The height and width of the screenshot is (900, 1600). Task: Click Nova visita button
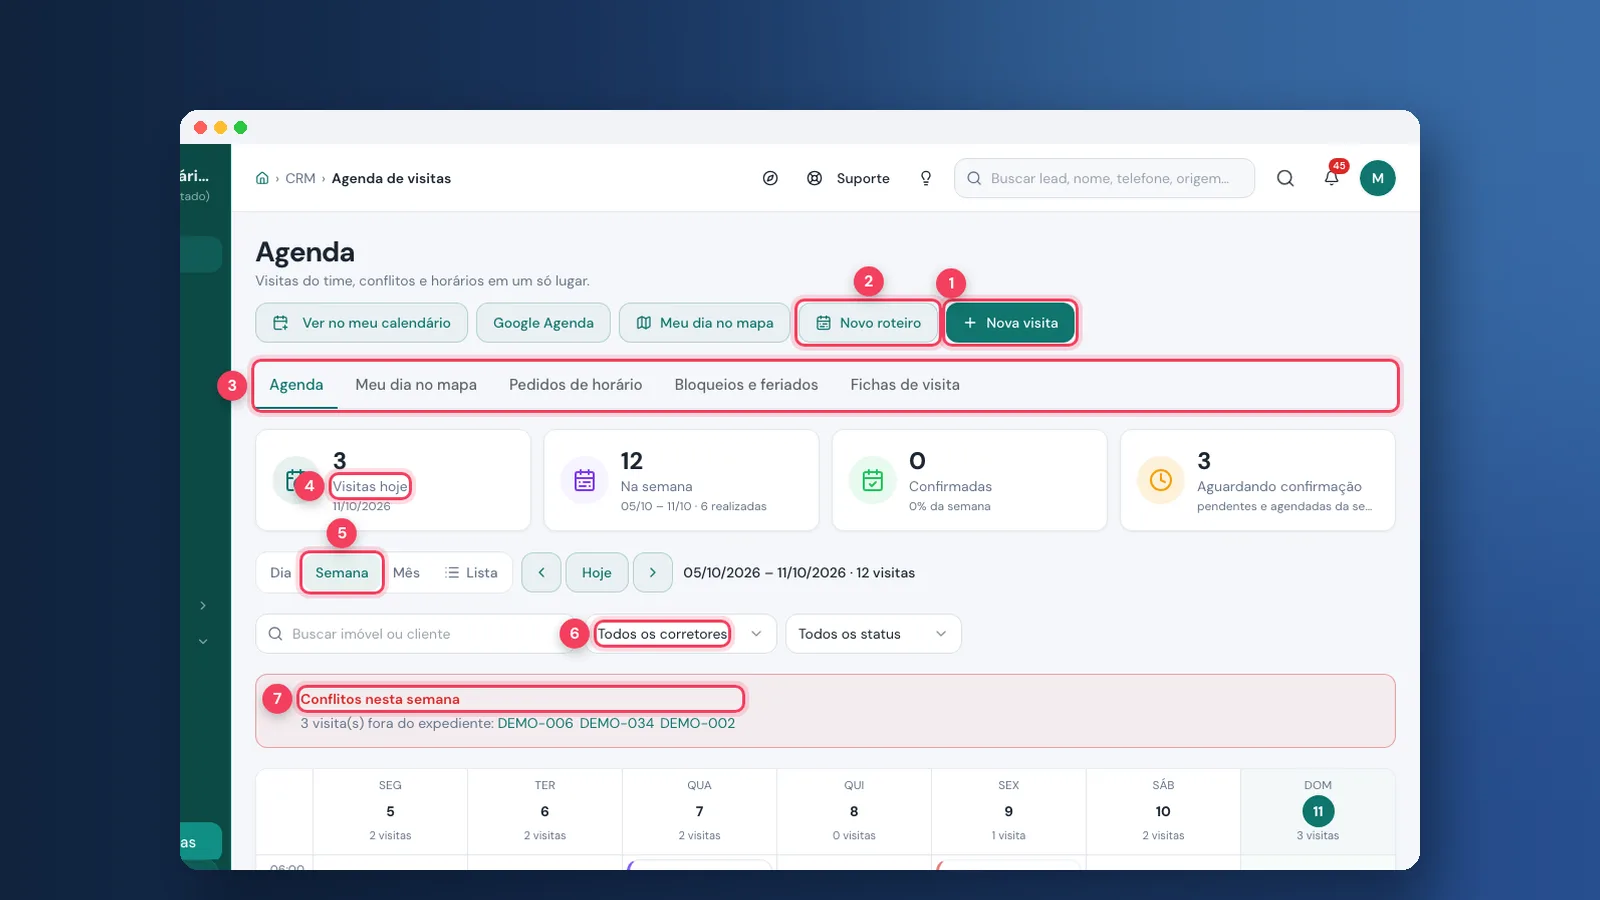coord(1010,323)
